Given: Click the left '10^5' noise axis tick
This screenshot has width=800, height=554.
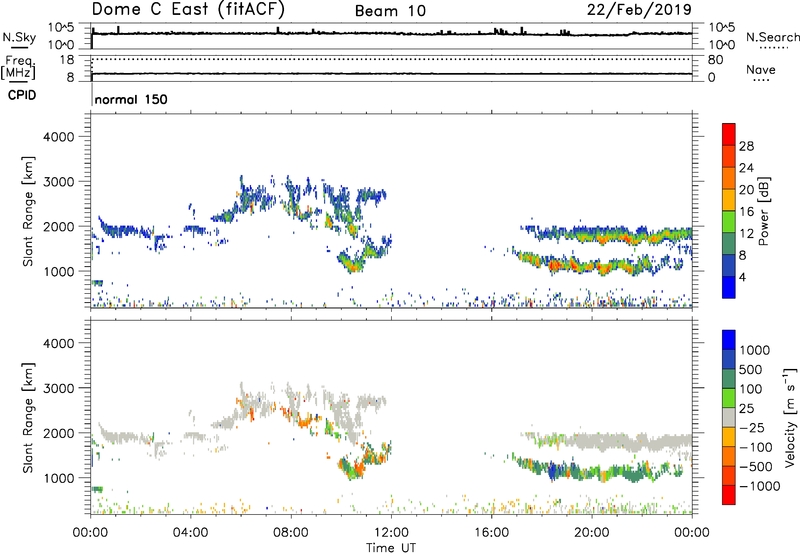Looking at the screenshot, I should click(61, 28).
